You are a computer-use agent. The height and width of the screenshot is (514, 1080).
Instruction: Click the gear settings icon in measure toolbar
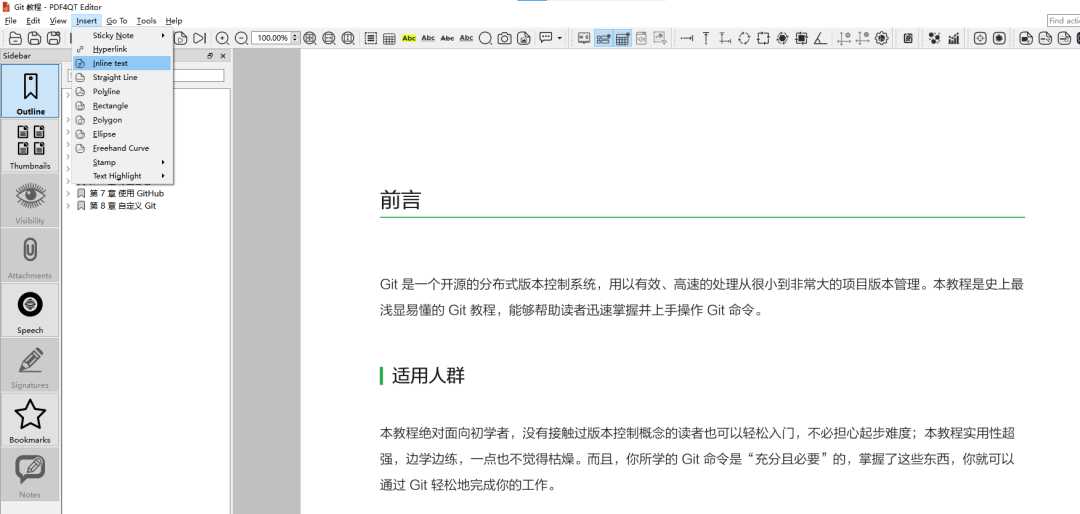(881, 39)
